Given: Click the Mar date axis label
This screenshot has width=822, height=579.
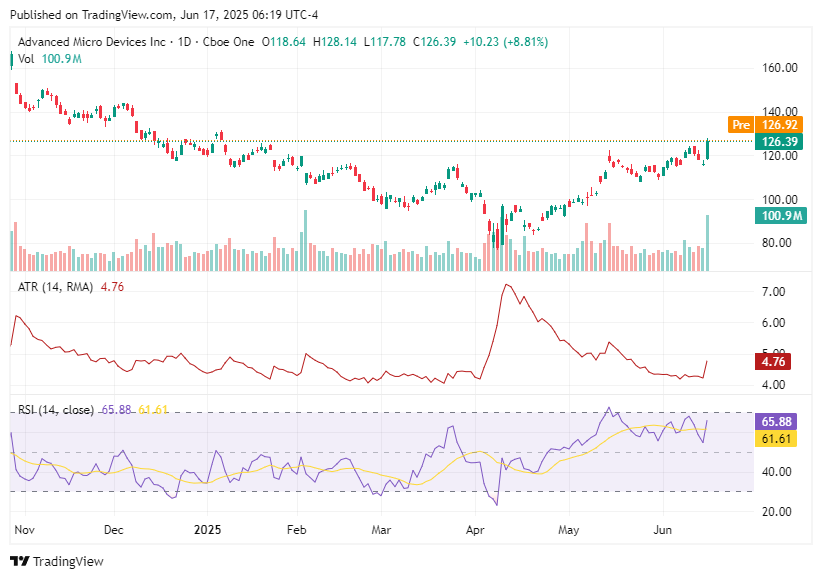Looking at the screenshot, I should 381,530.
